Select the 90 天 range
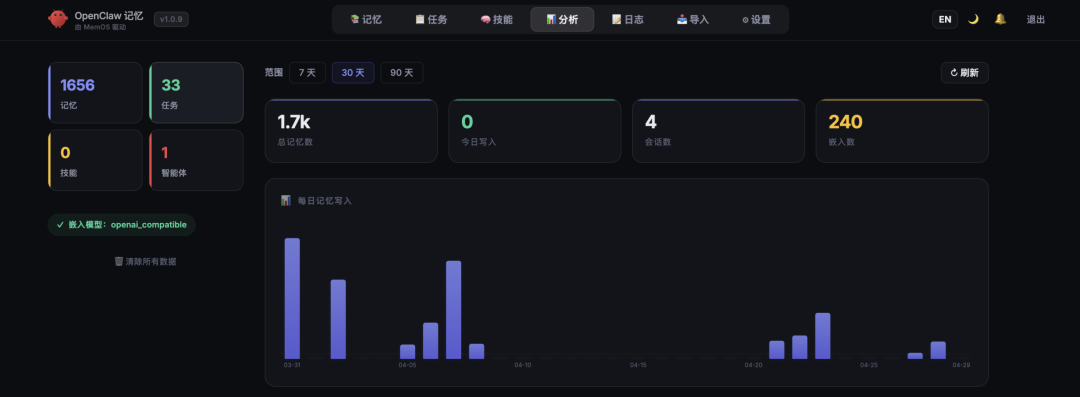This screenshot has width=1080, height=397. click(402, 72)
